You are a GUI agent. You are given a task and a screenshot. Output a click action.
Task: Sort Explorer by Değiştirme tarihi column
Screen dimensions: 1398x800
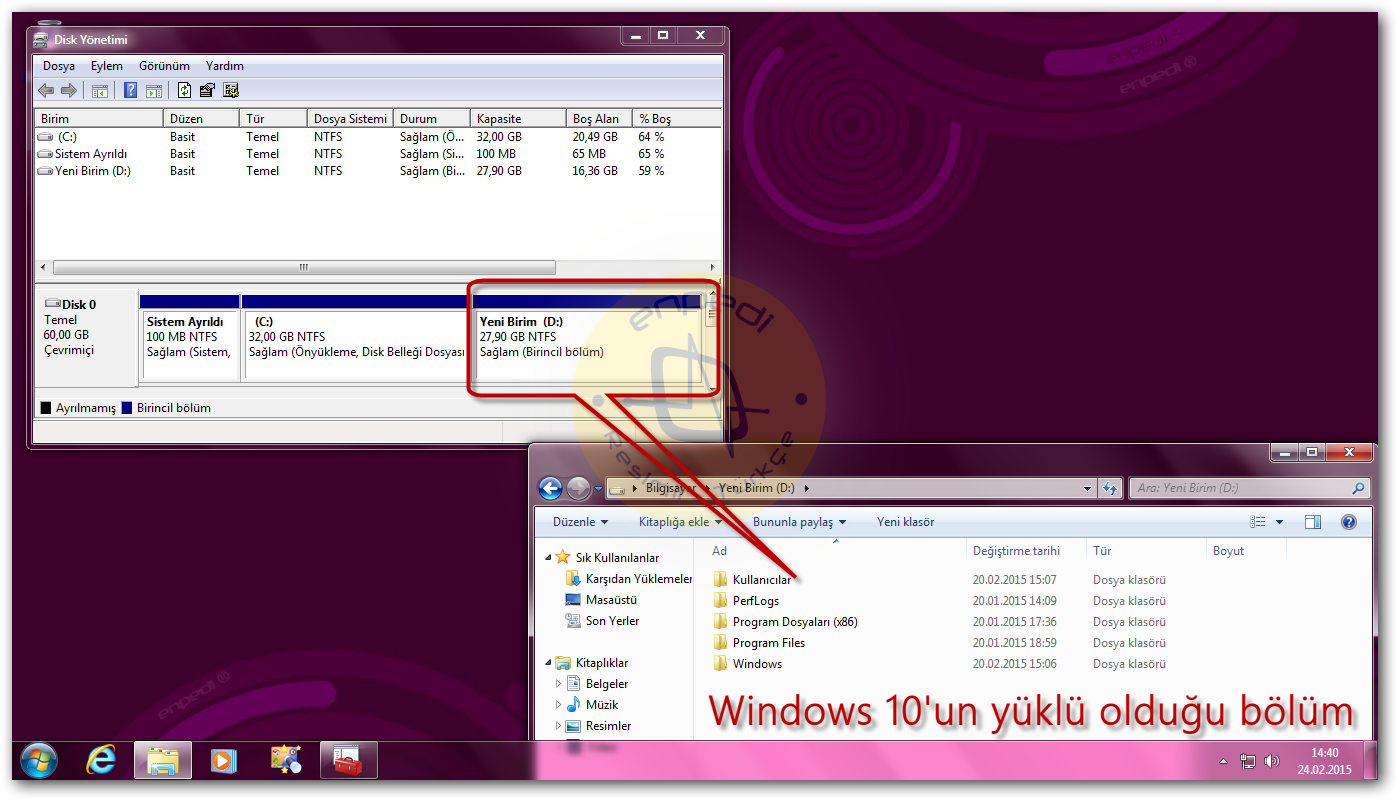click(x=1027, y=551)
